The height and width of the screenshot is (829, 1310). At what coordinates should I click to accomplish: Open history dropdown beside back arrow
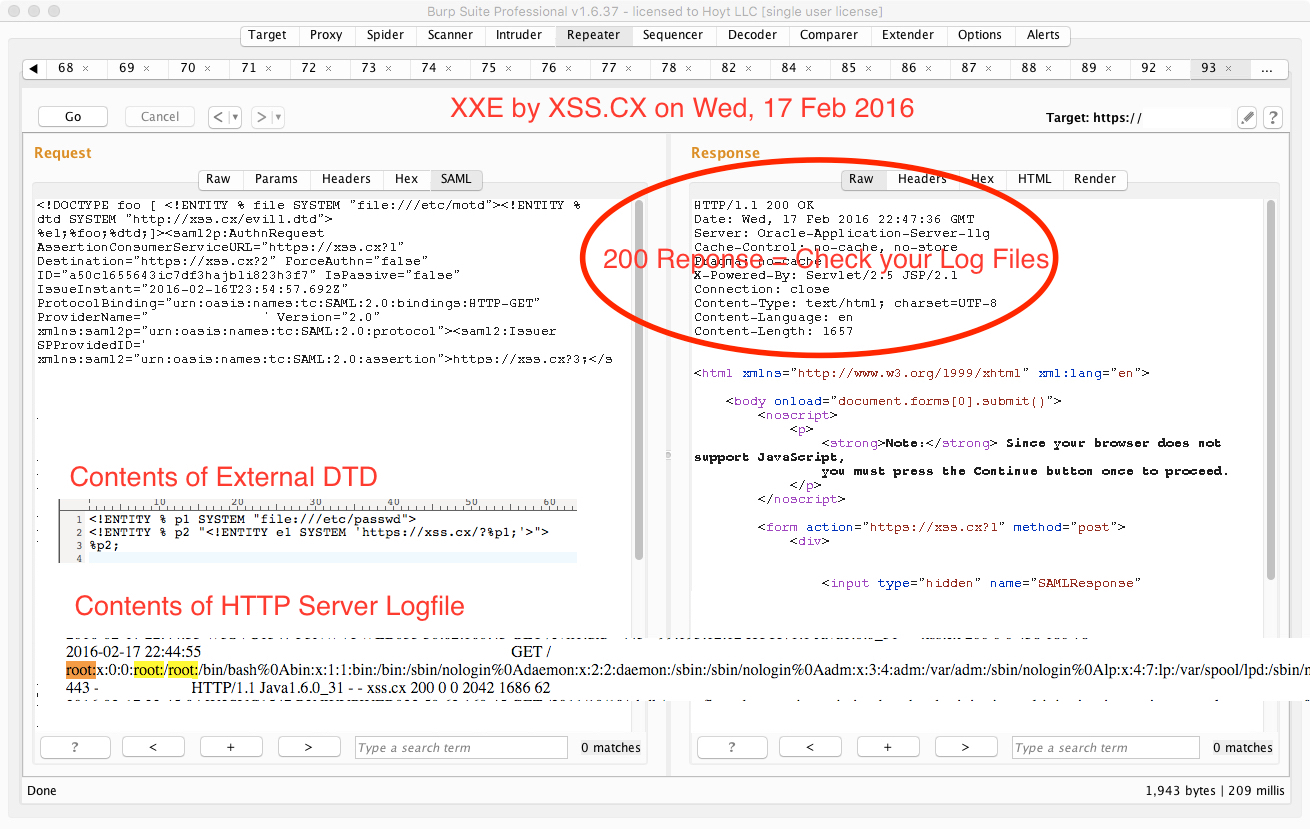click(236, 117)
